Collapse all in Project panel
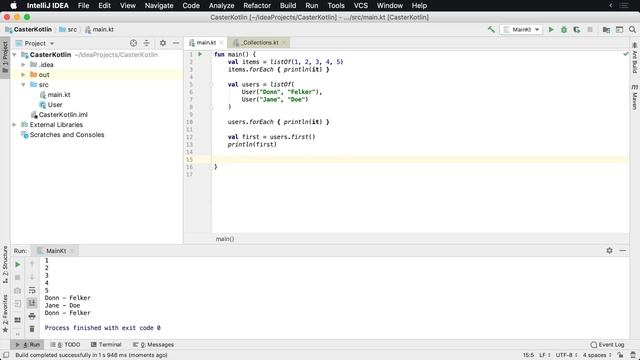 click(147, 43)
